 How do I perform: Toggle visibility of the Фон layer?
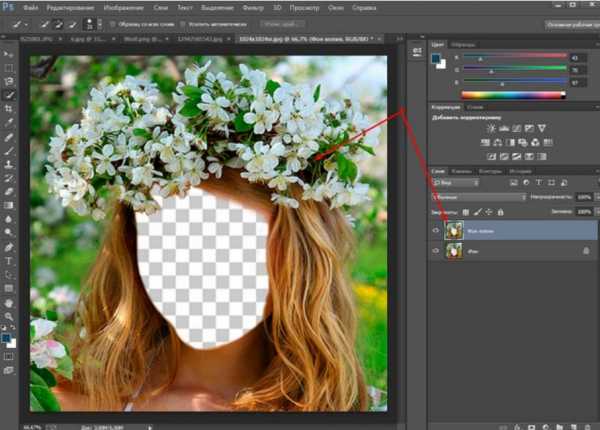[x=435, y=251]
